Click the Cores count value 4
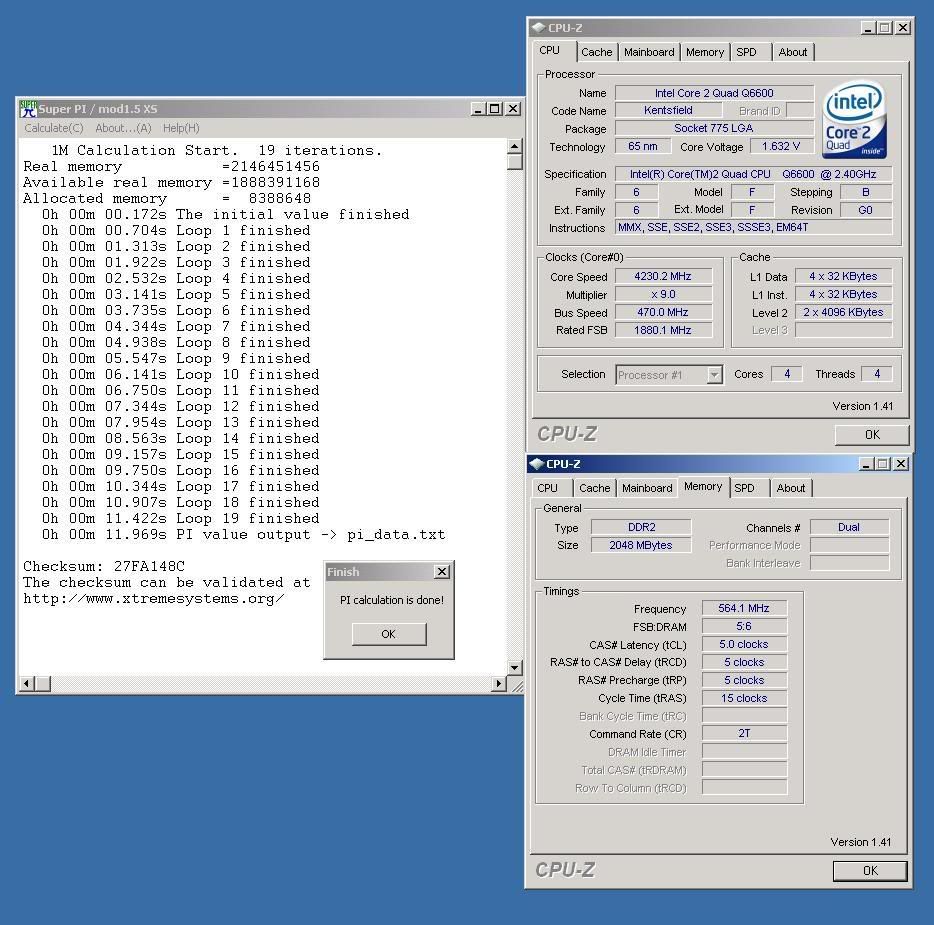934x925 pixels. [787, 374]
